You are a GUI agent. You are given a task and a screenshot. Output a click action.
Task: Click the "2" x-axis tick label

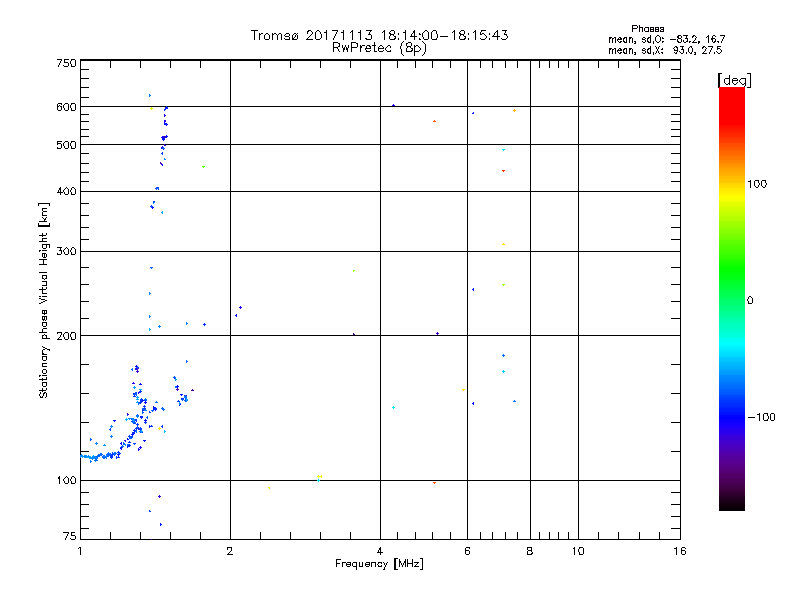click(230, 551)
